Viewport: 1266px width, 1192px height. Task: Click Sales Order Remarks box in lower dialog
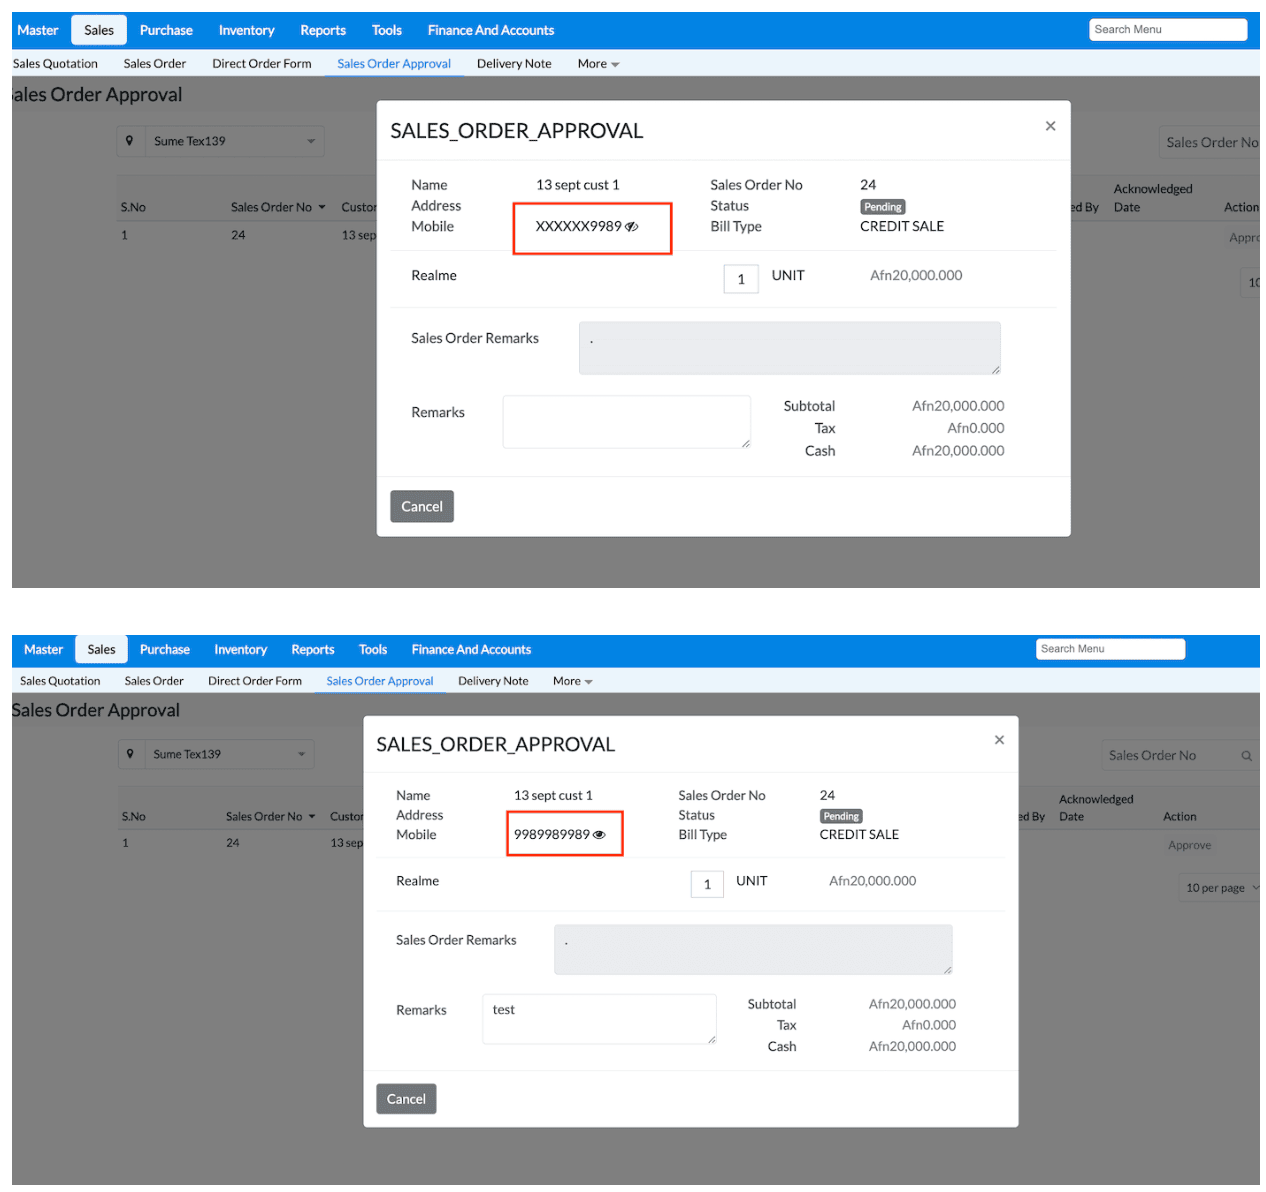(753, 950)
